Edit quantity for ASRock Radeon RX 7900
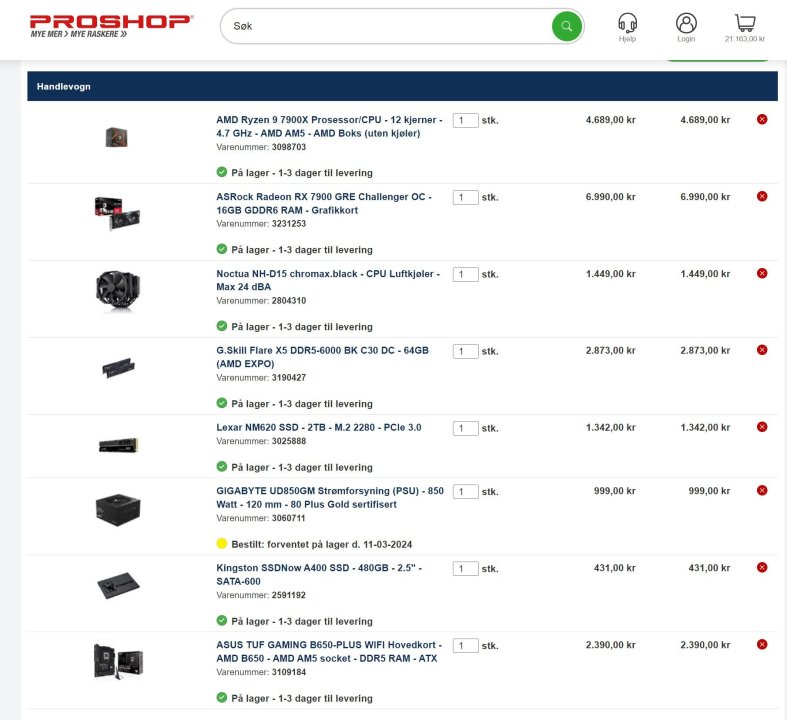787x720 pixels. point(465,197)
